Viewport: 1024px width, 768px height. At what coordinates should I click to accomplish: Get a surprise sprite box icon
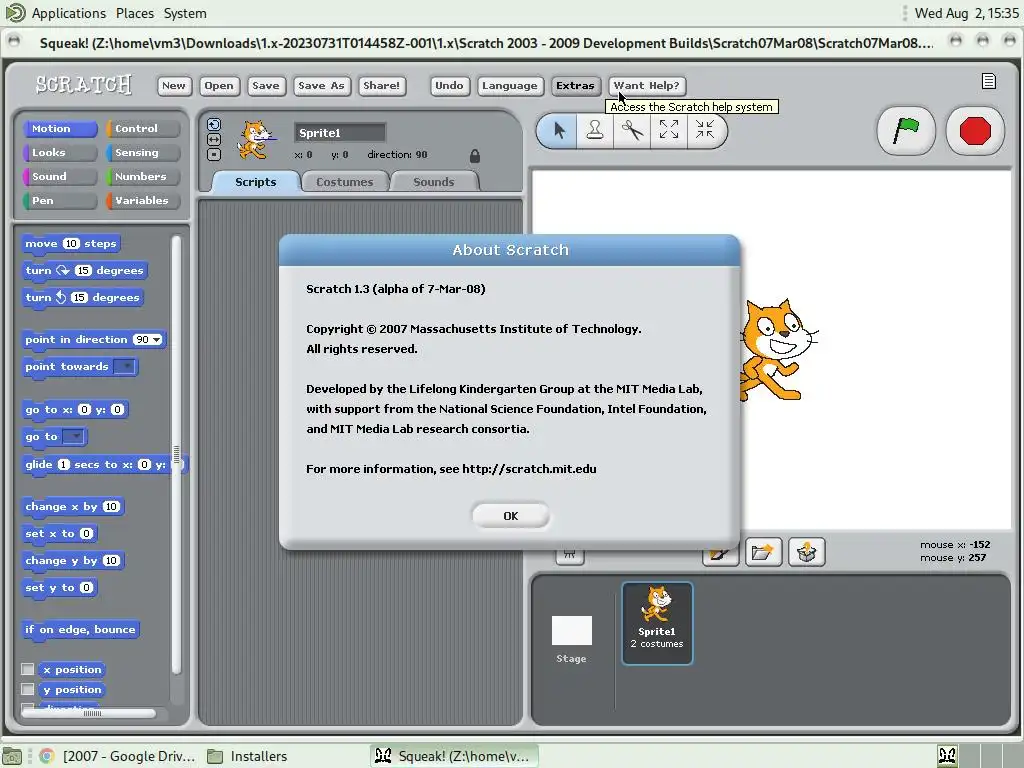pyautogui.click(x=807, y=552)
